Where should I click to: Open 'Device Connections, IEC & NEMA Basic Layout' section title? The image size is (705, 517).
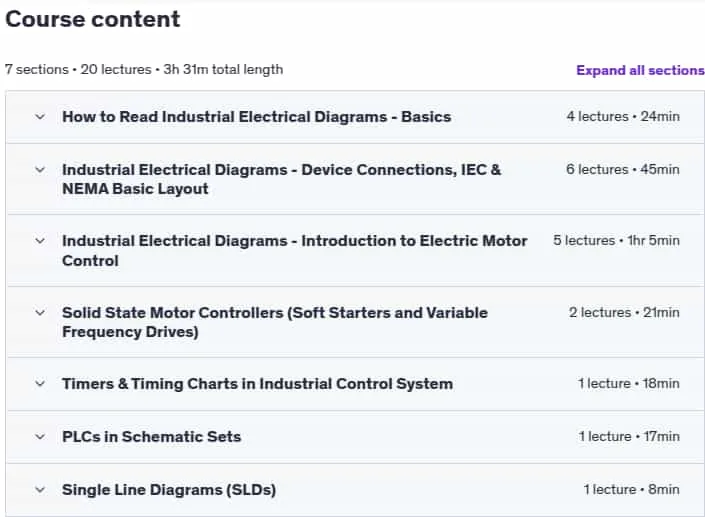[281, 179]
